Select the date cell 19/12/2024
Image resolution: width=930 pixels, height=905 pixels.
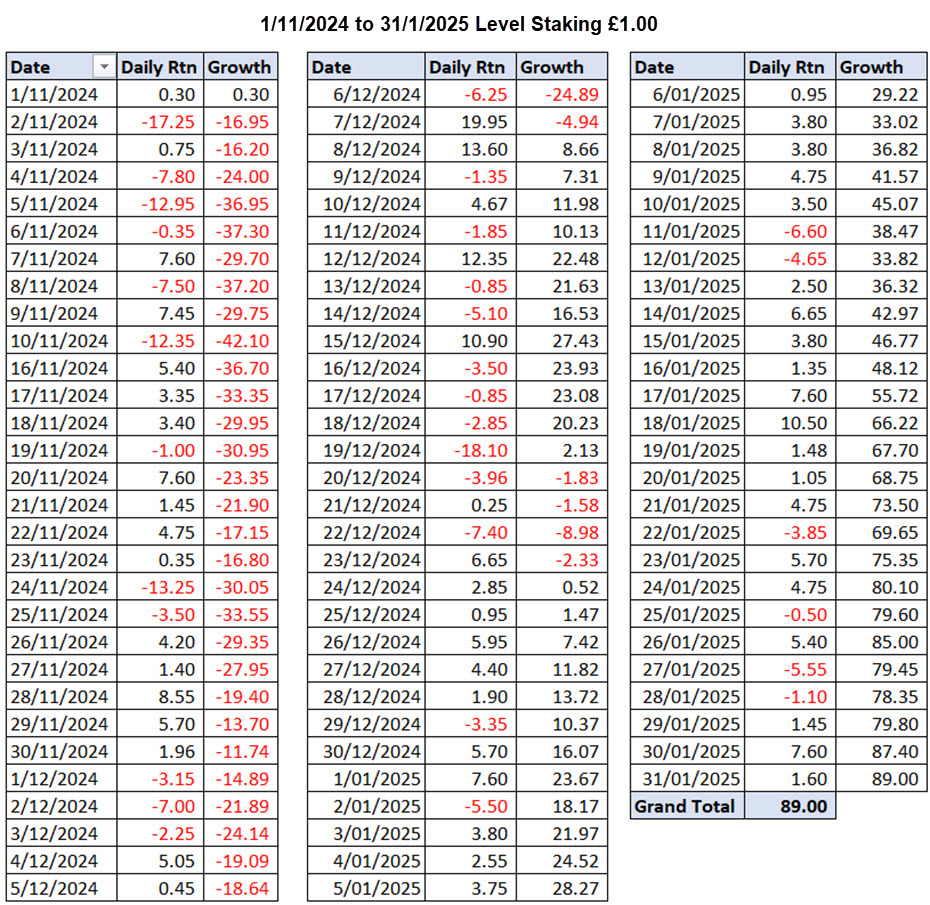(366, 450)
